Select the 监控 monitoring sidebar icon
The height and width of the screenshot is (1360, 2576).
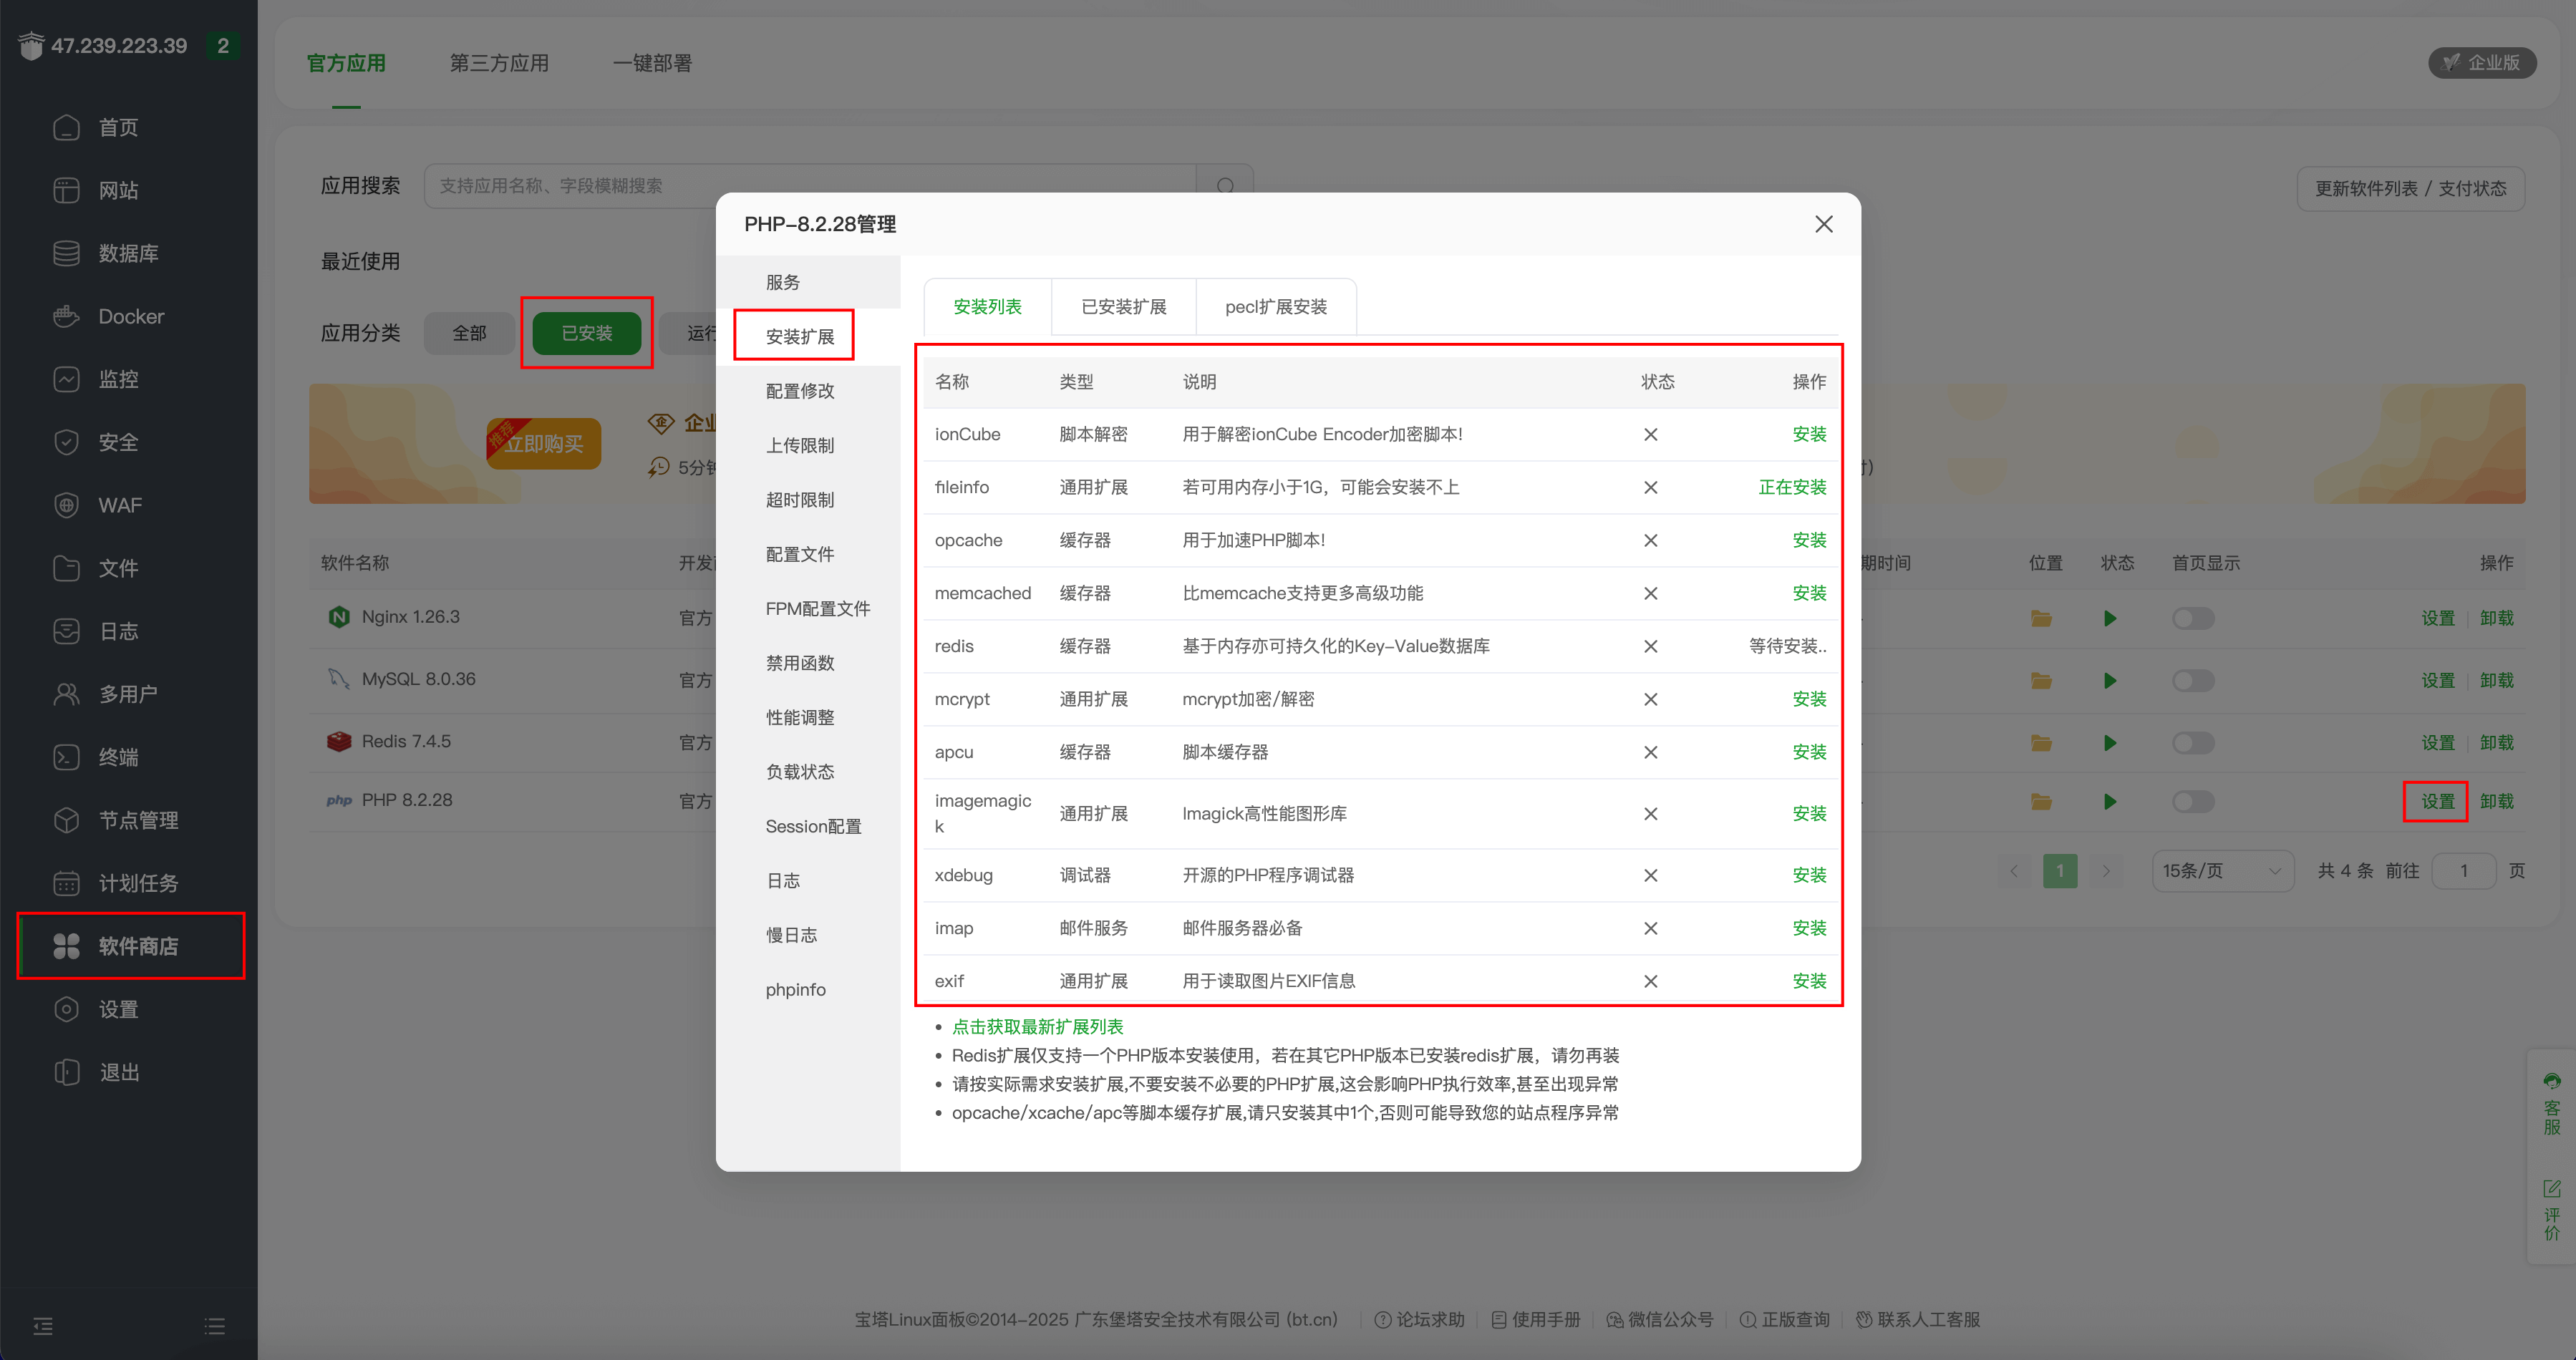tap(66, 378)
